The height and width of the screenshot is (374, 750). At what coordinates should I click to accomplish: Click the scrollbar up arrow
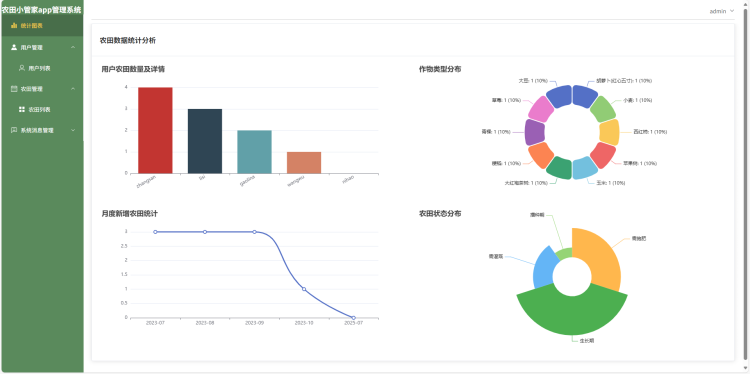745,4
